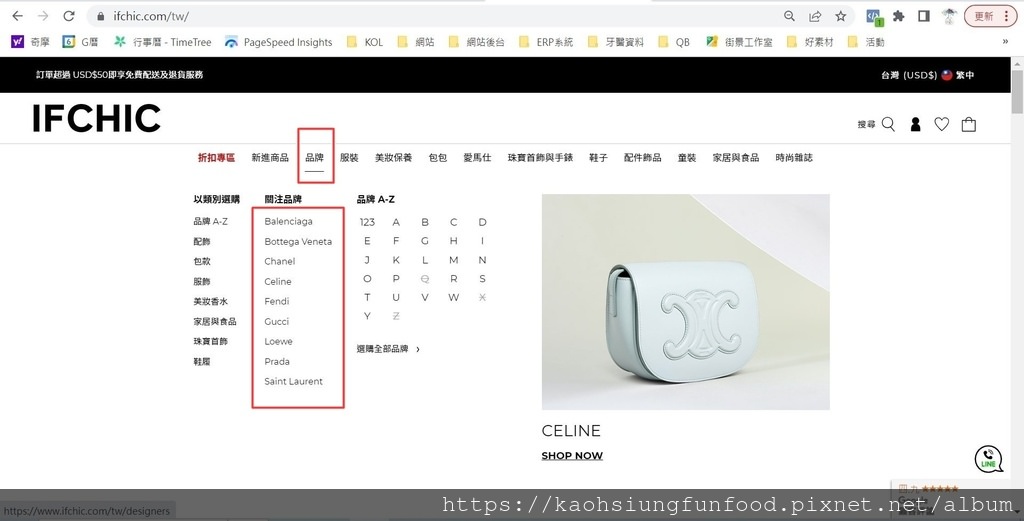The image size is (1024, 521).
Task: Choose 美妝香水 category link
Action: point(211,302)
